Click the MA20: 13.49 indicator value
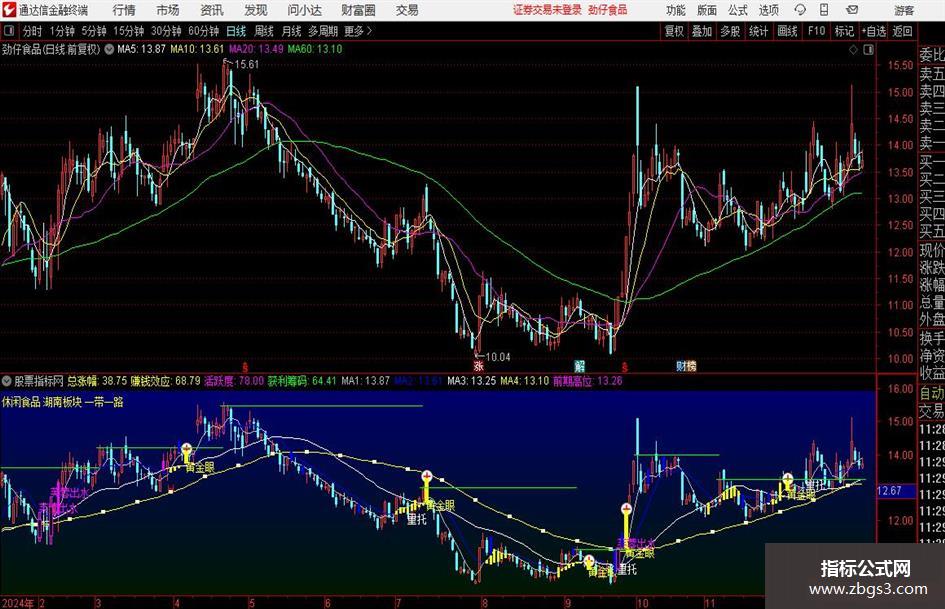945x609 pixels. click(x=256, y=49)
